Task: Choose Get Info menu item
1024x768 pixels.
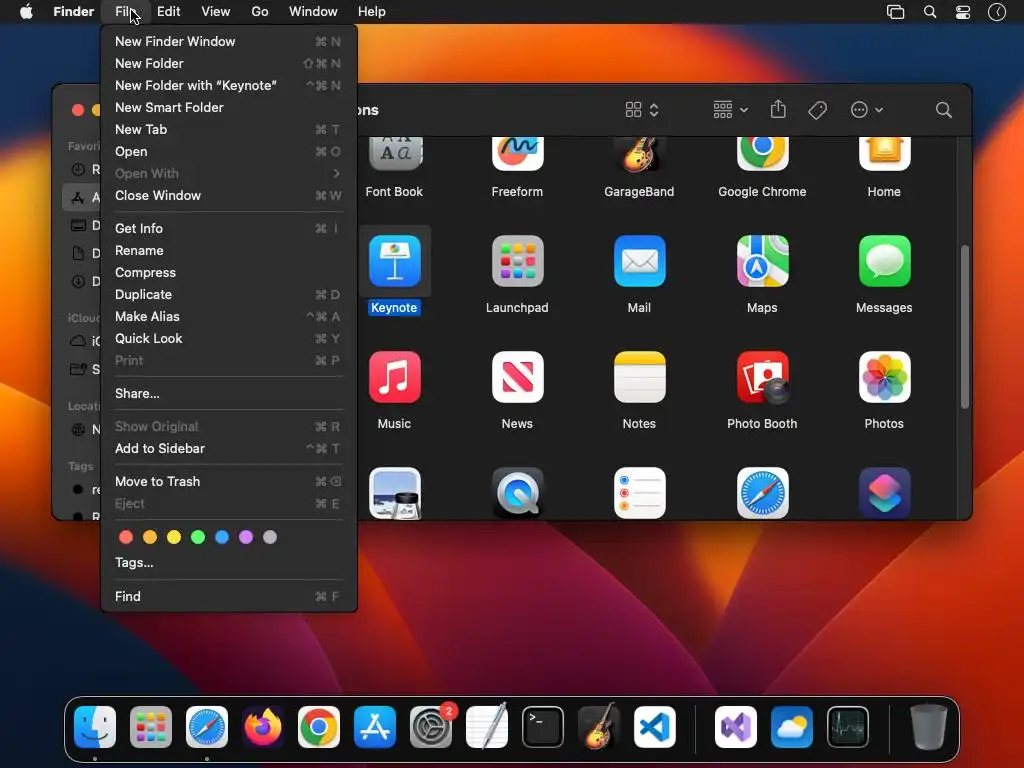Action: click(x=228, y=229)
